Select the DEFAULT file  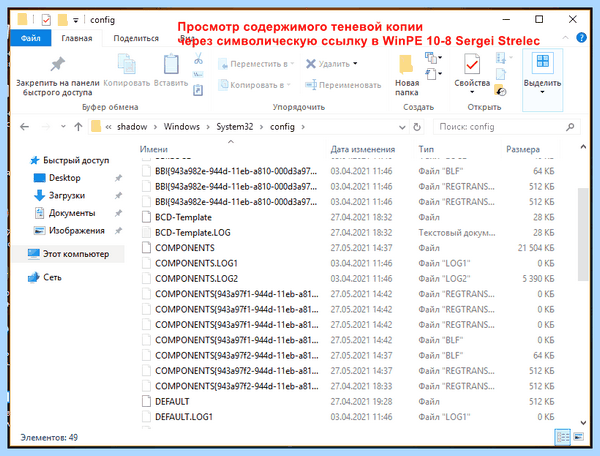click(x=172, y=402)
